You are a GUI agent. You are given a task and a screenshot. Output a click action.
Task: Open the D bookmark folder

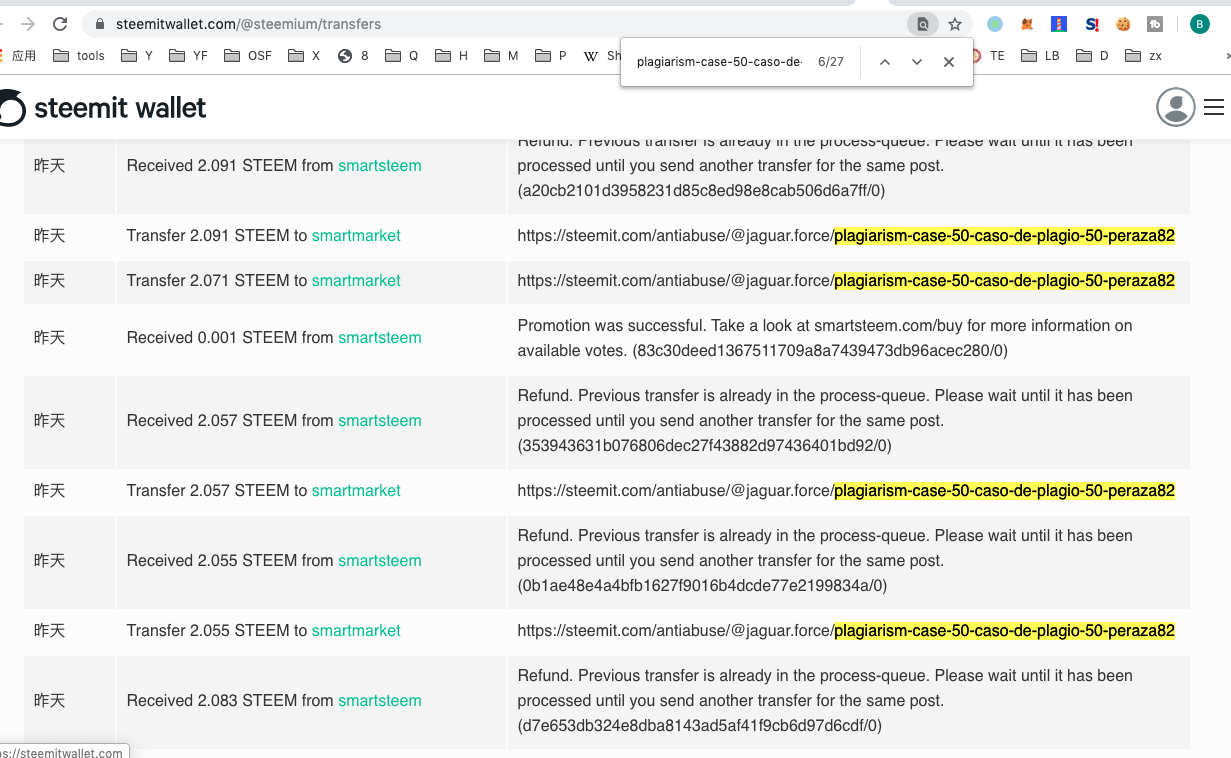pyautogui.click(x=1093, y=56)
